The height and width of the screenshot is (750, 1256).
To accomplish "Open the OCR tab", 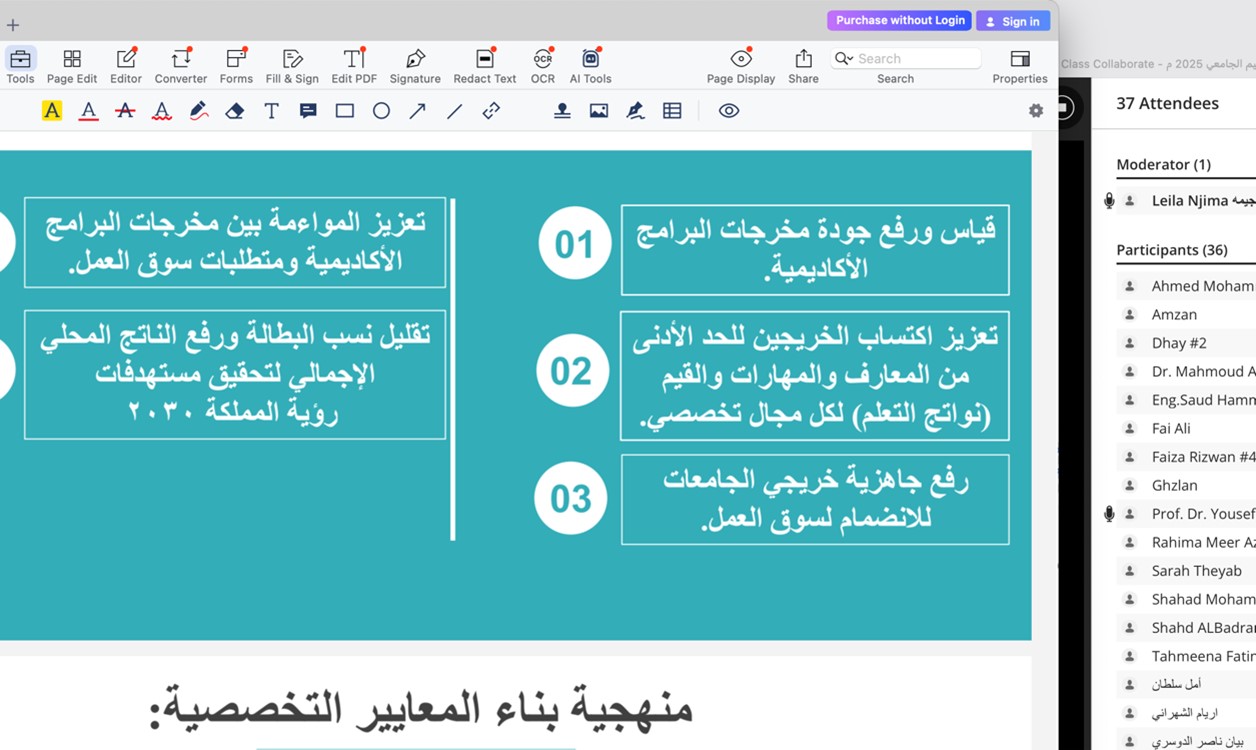I will pyautogui.click(x=543, y=66).
